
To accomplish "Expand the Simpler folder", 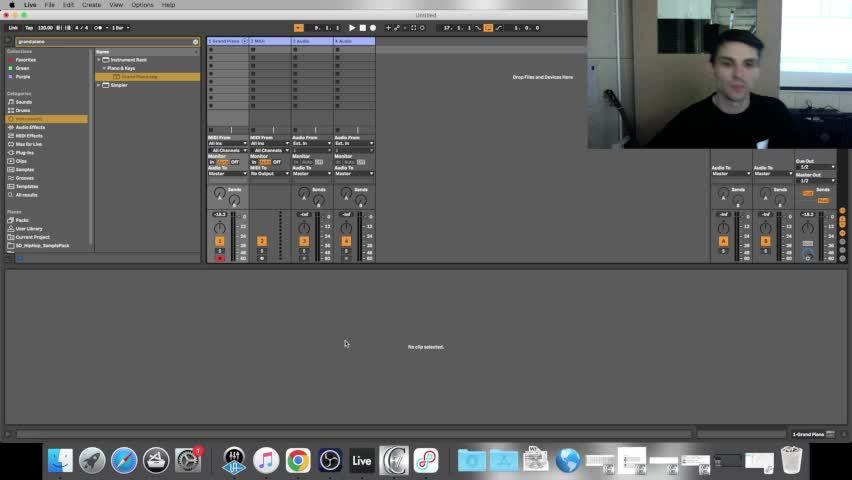I will click(99, 85).
